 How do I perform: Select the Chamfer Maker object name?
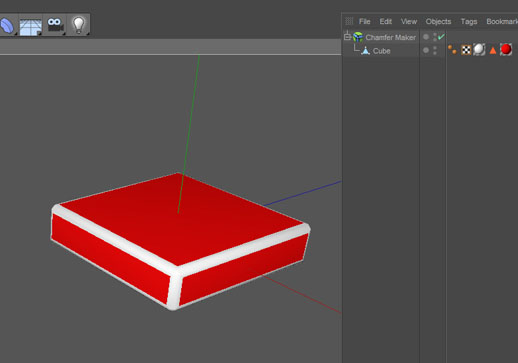pyautogui.click(x=391, y=37)
